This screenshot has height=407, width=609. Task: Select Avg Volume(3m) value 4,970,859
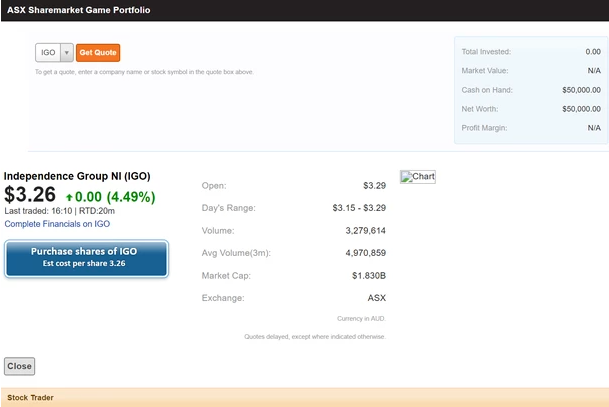pyautogui.click(x=365, y=253)
